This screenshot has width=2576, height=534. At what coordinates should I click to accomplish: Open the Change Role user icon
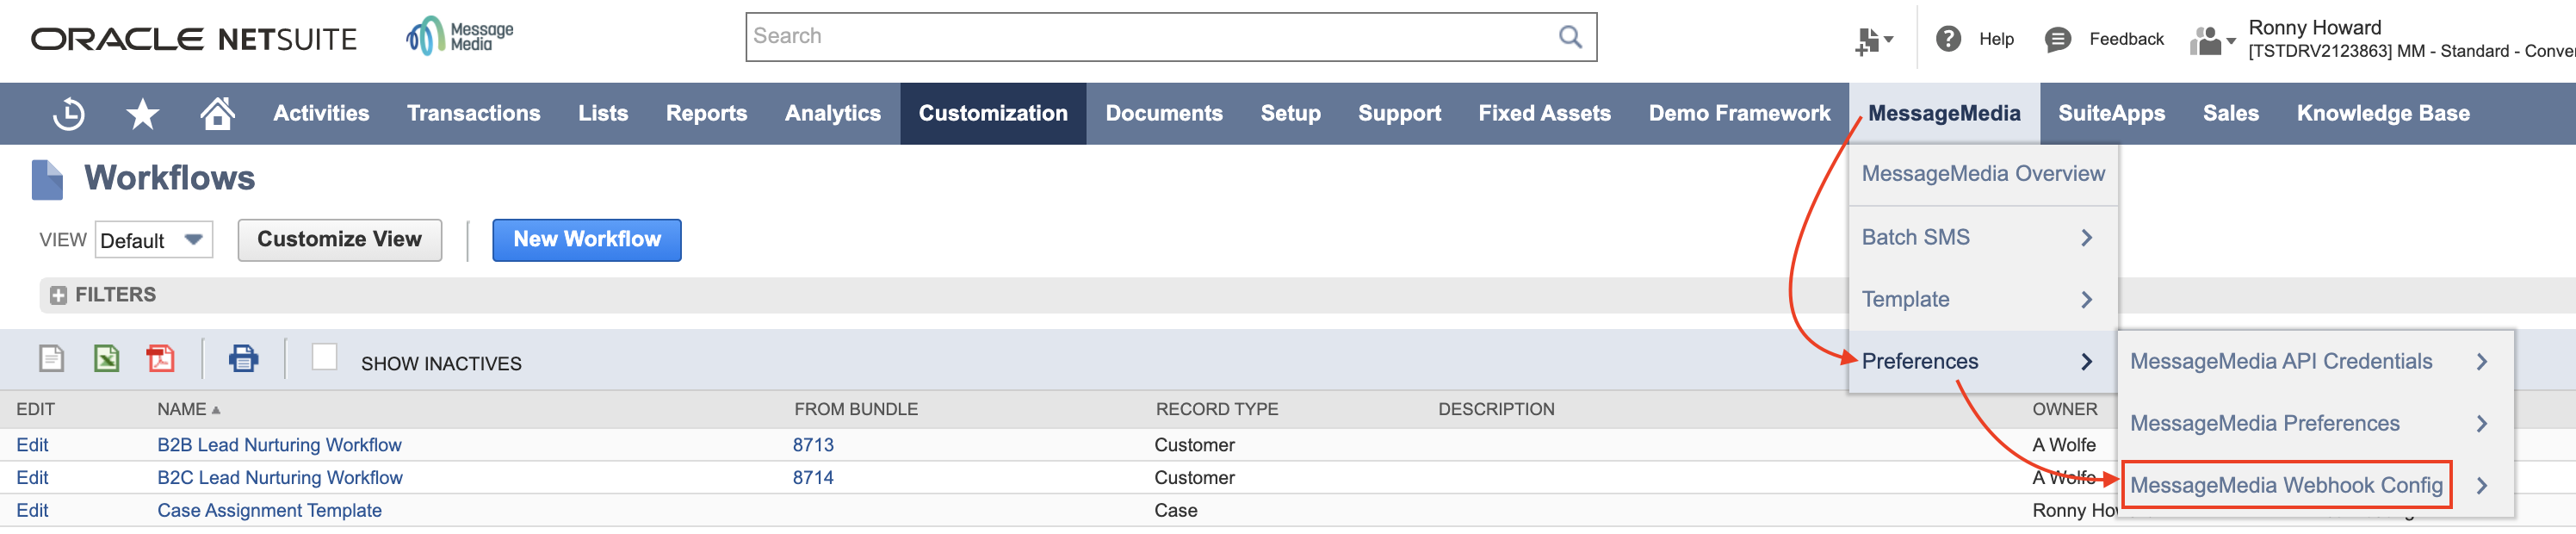(2212, 41)
